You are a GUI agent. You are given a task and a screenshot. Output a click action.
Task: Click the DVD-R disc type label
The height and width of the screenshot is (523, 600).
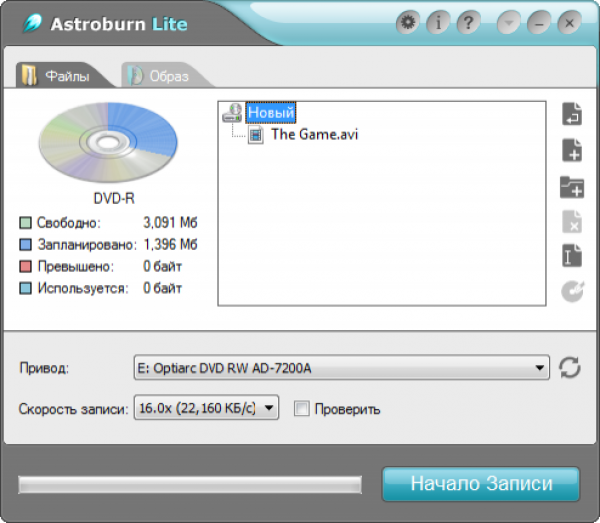(114, 198)
